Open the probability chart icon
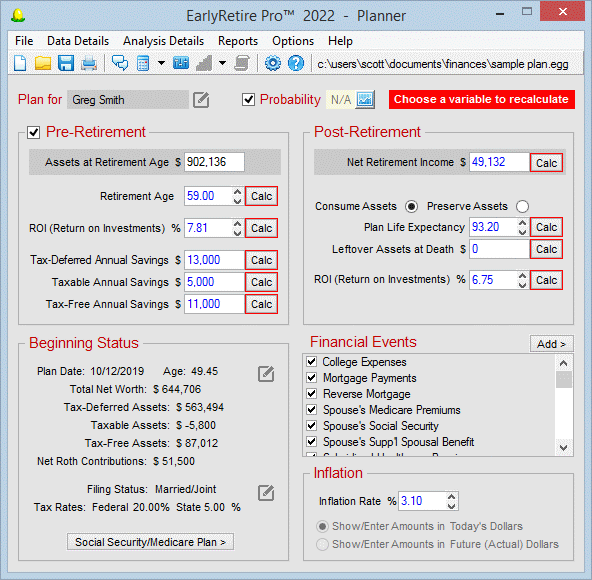Viewport: 592px width, 580px height. pos(365,100)
